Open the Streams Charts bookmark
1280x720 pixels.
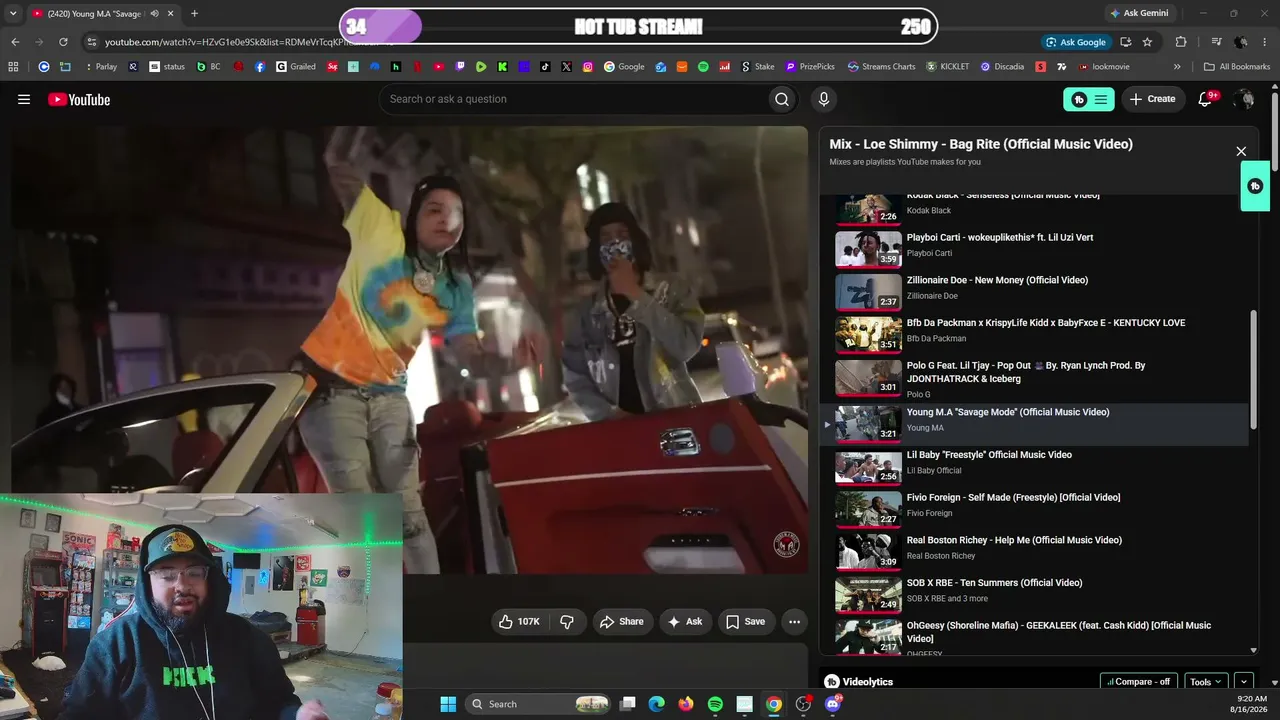(x=881, y=67)
